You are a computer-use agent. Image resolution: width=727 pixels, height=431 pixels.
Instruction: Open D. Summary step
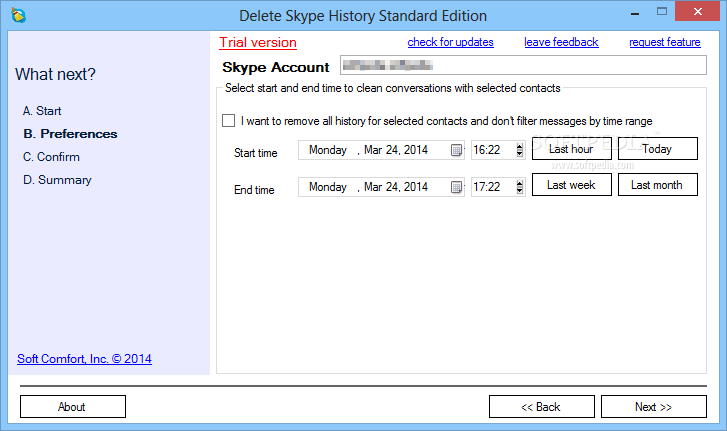point(57,180)
